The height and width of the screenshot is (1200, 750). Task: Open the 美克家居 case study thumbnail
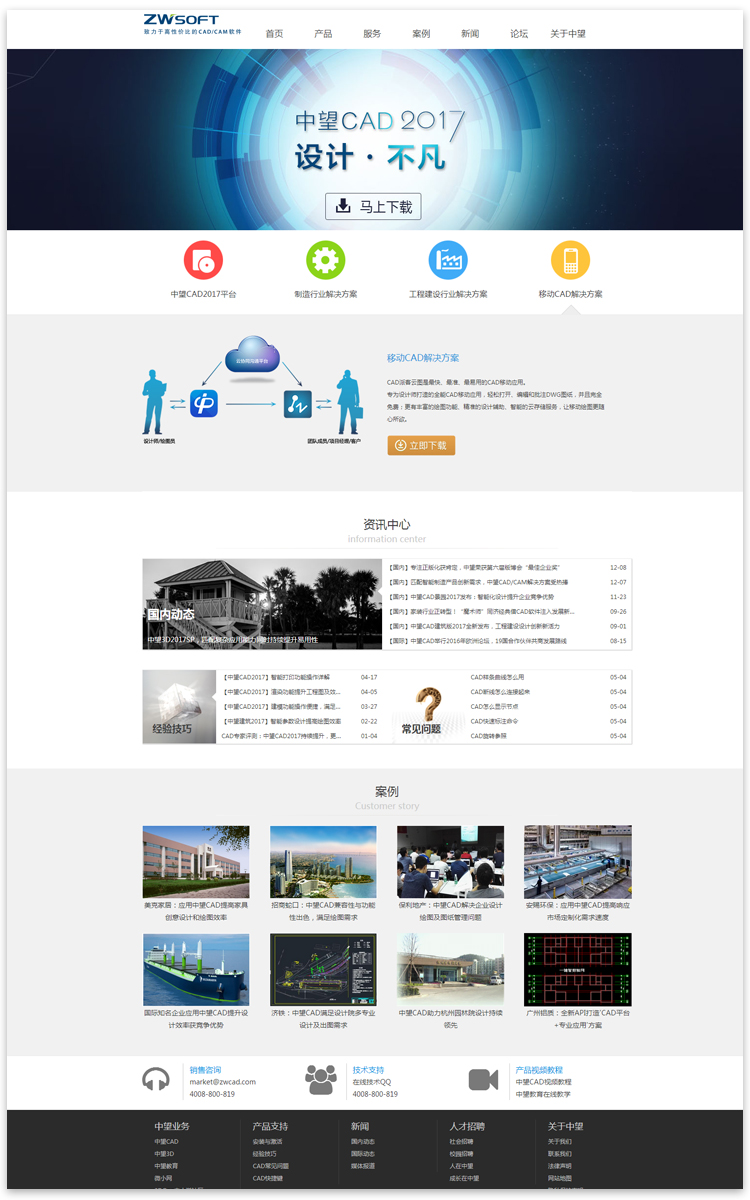pyautogui.click(x=196, y=862)
